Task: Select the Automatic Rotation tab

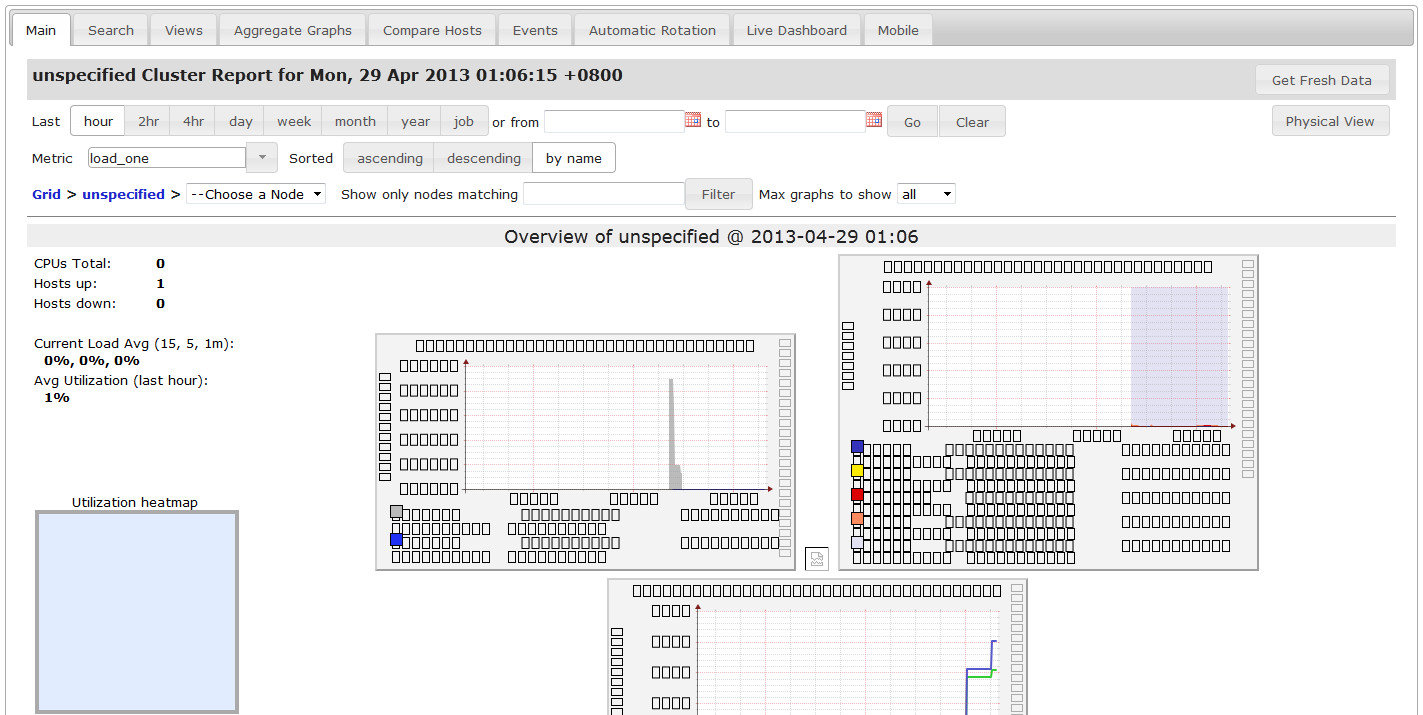Action: click(x=651, y=29)
